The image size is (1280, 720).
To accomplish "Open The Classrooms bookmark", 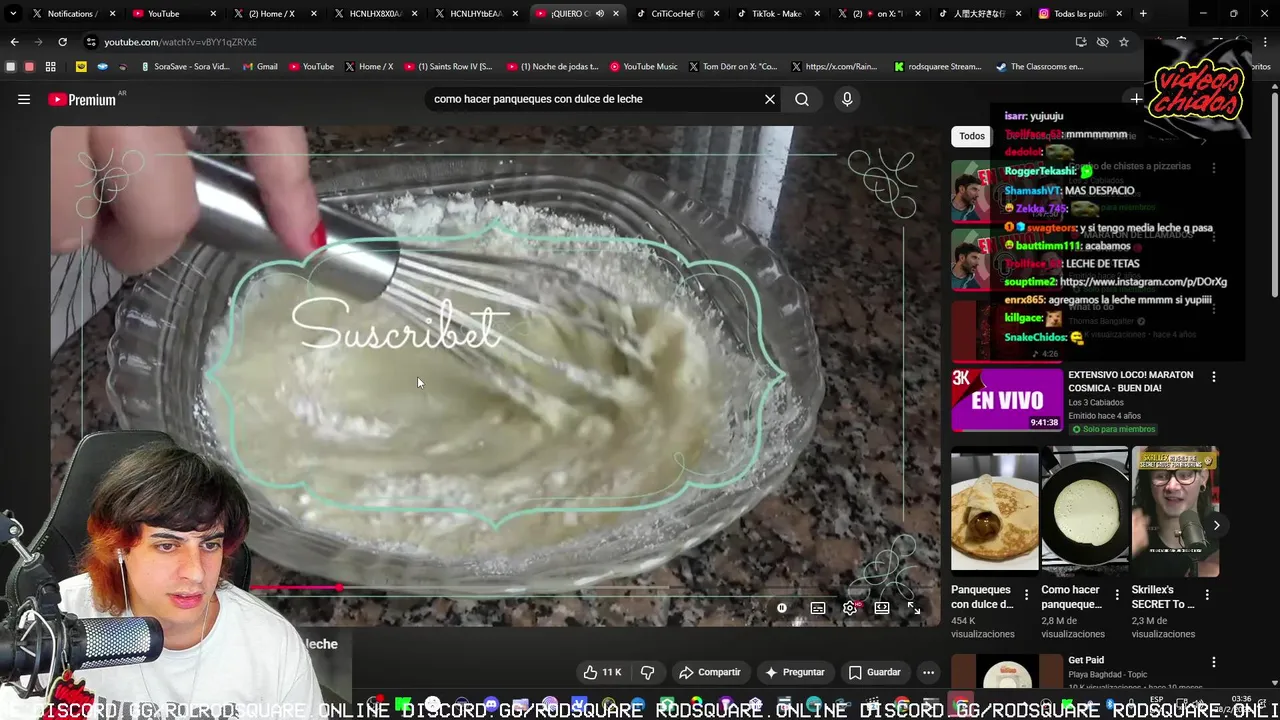I will (x=1039, y=67).
